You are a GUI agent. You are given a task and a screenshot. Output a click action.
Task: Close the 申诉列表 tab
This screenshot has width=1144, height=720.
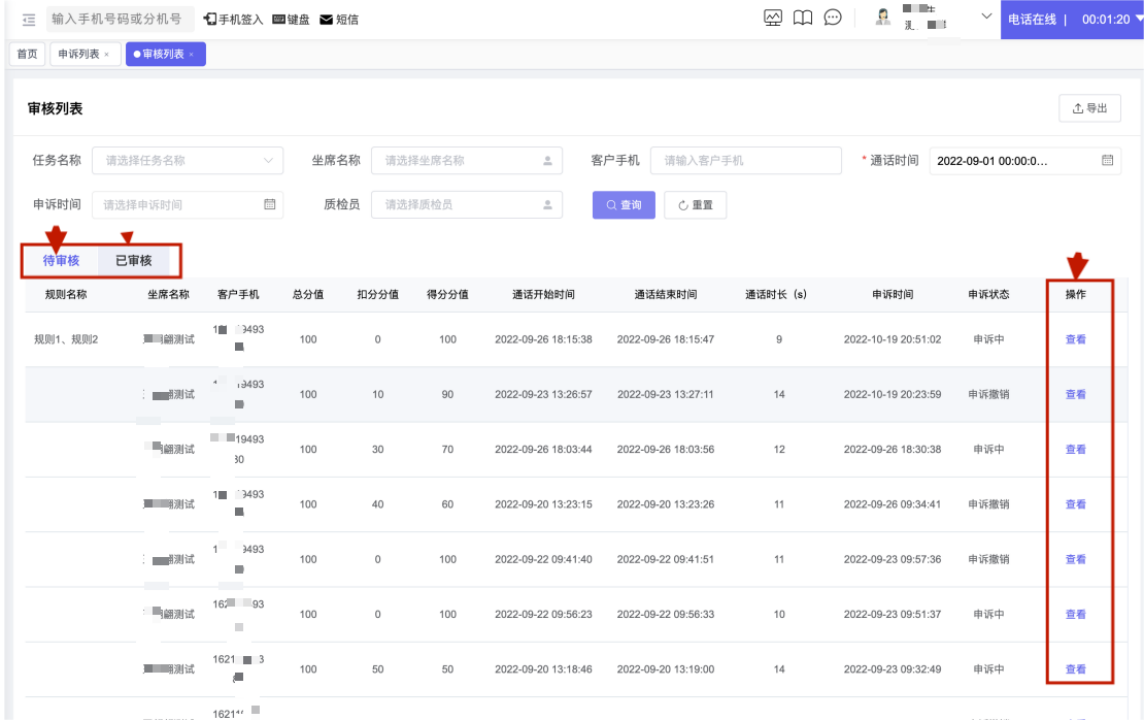(x=107, y=55)
